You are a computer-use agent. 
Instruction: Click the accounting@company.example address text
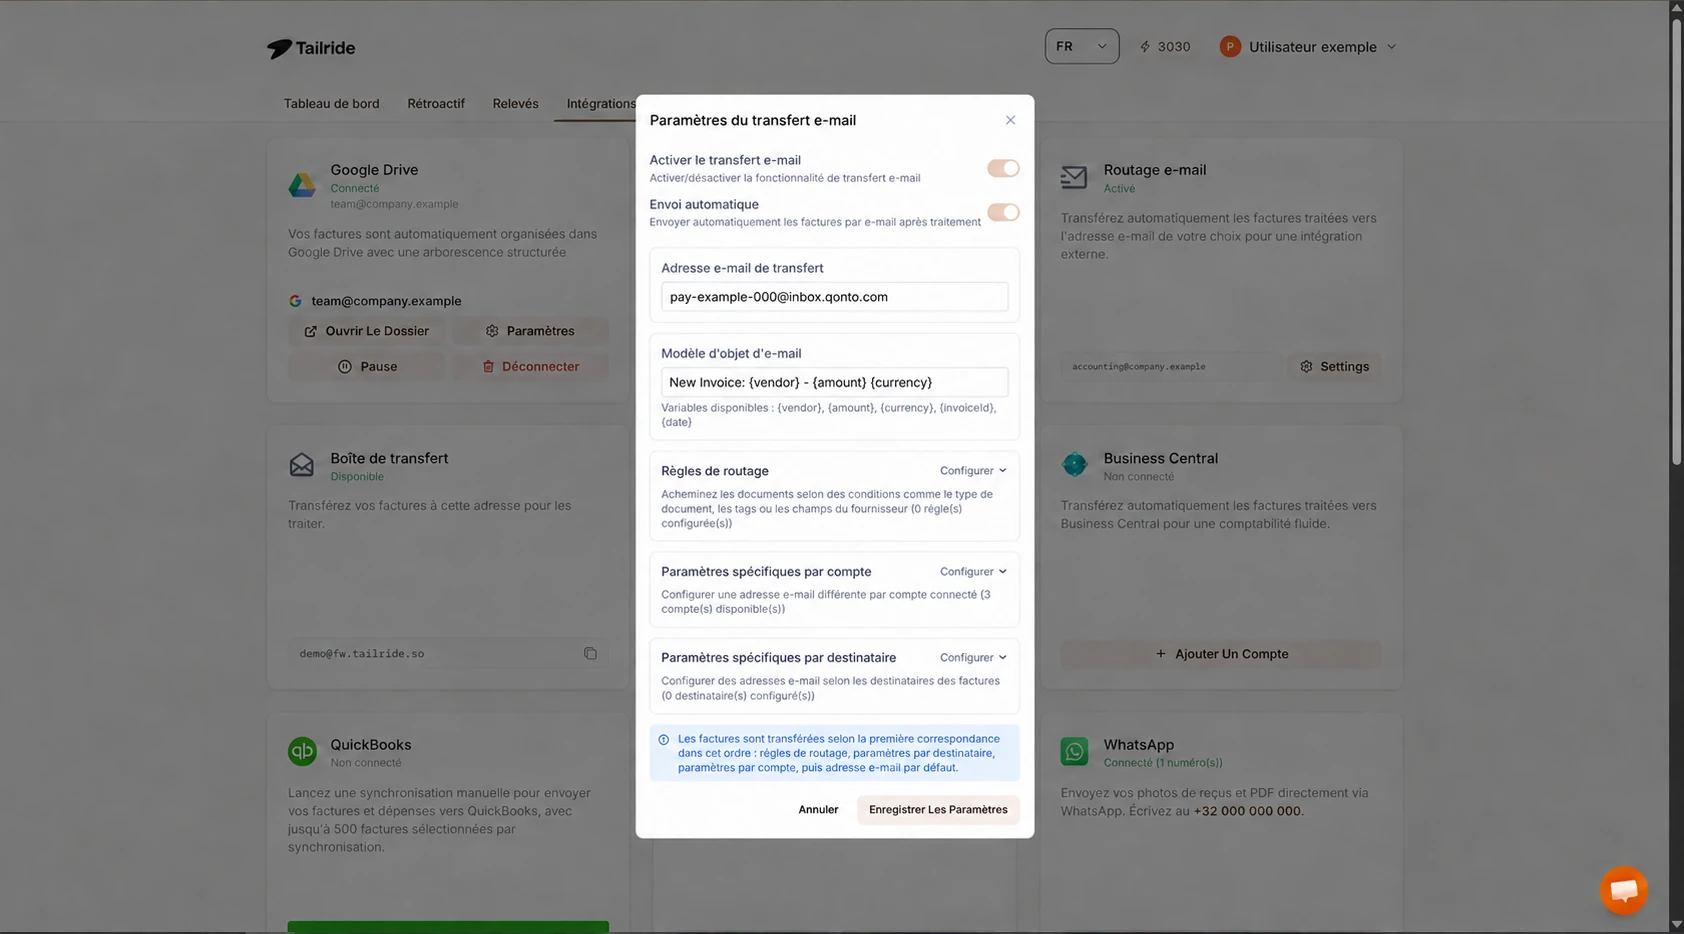[1138, 367]
